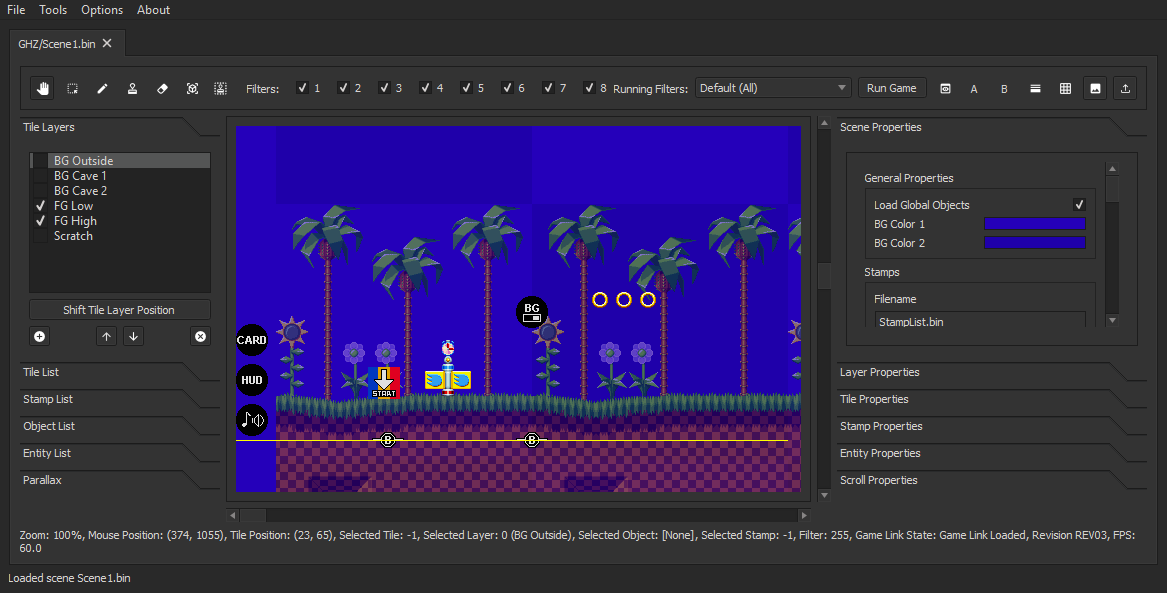Viewport: 1167px width, 593px height.
Task: Select the hand pan tool
Action: [42, 89]
